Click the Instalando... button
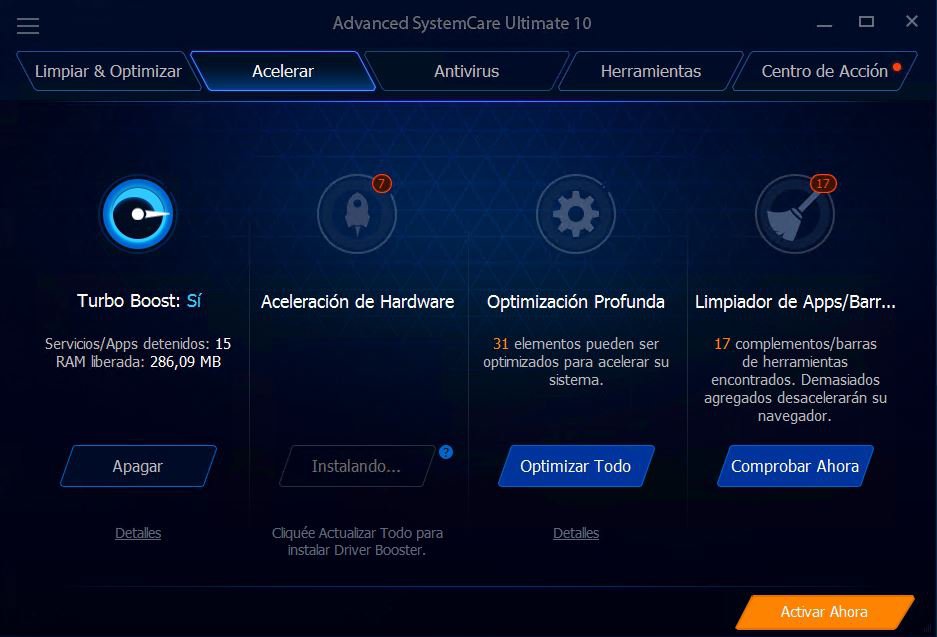The width and height of the screenshot is (937, 637). coord(357,466)
